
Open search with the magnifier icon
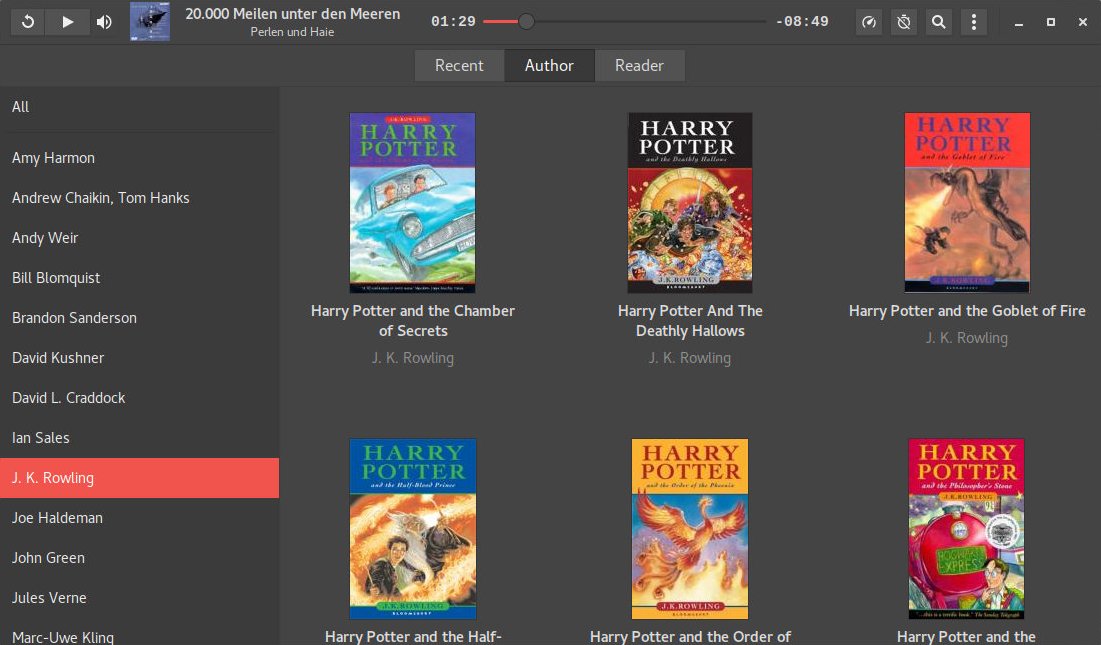click(938, 22)
